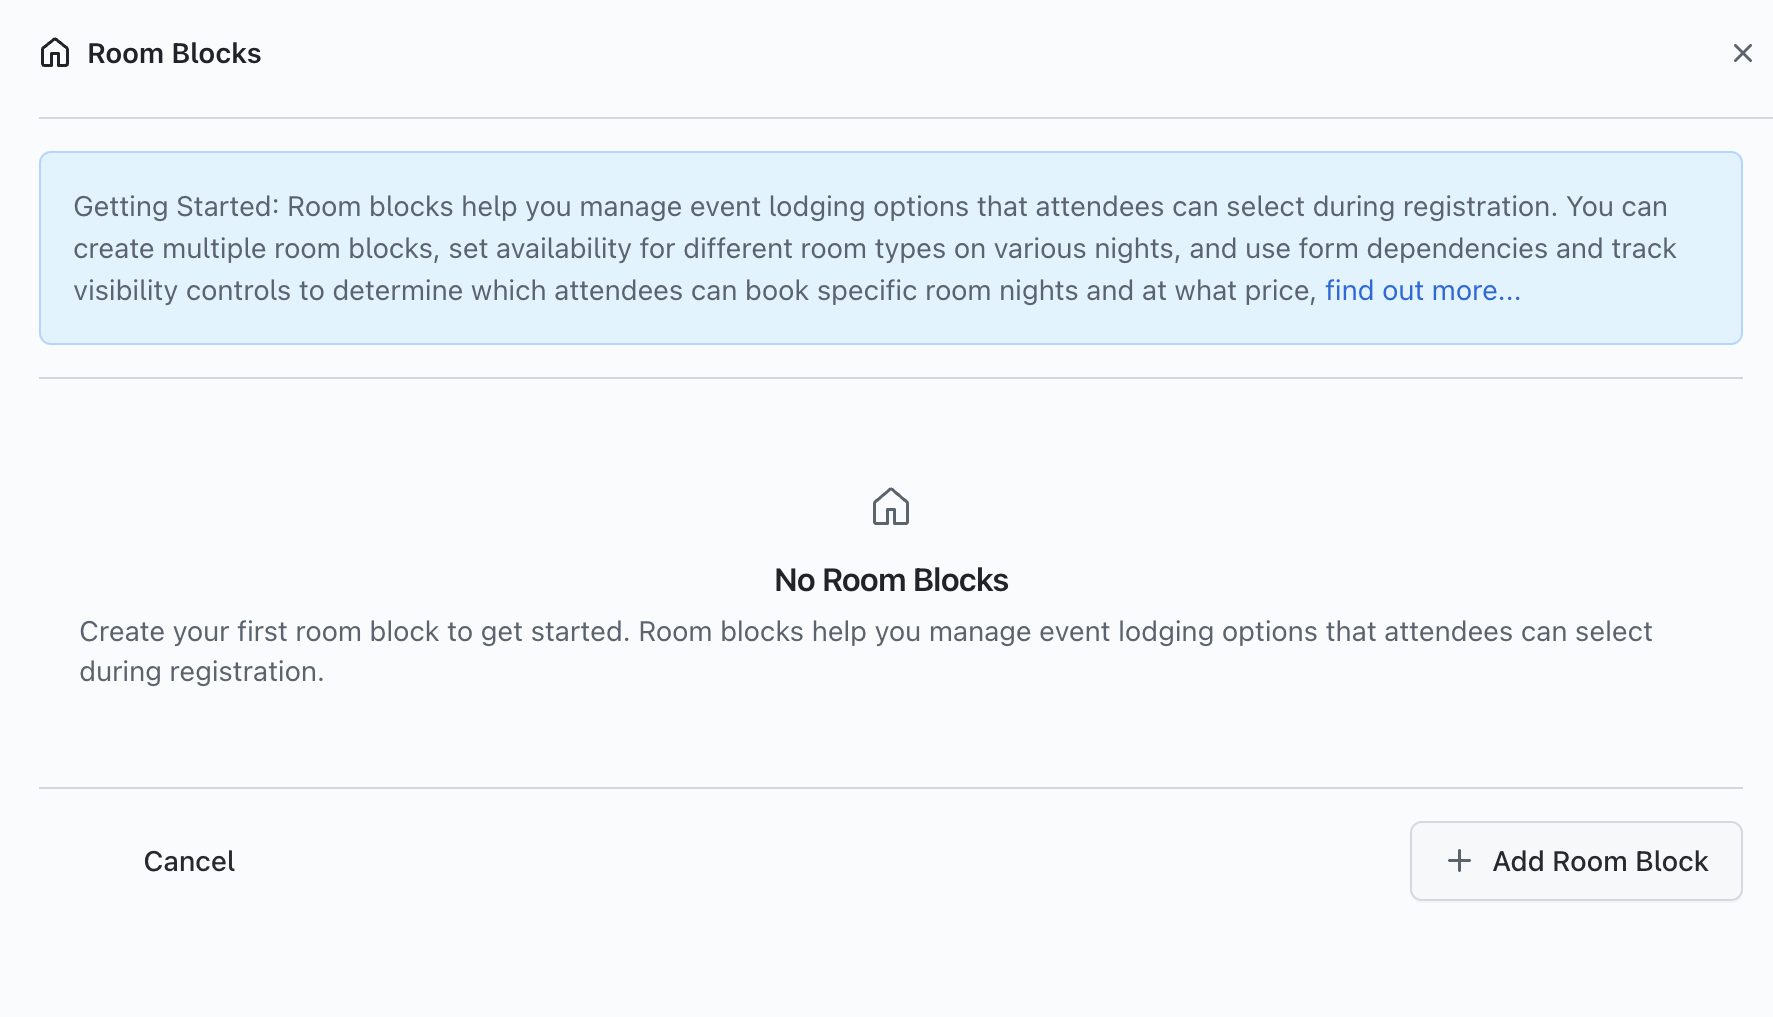Click the 'Getting Started:' label in banner
This screenshot has height=1017, width=1773.
(176, 207)
